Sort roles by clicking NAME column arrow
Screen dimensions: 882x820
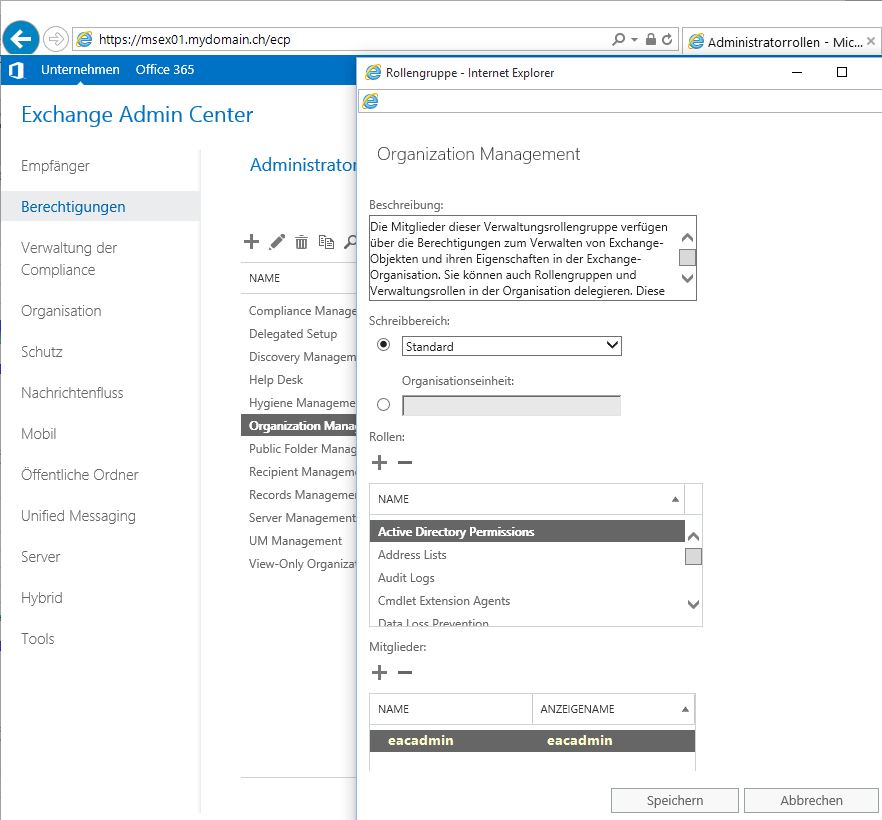click(x=677, y=498)
